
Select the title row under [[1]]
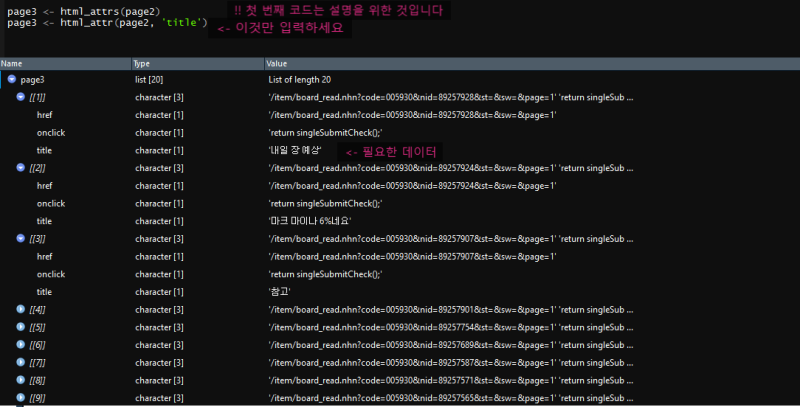point(400,150)
